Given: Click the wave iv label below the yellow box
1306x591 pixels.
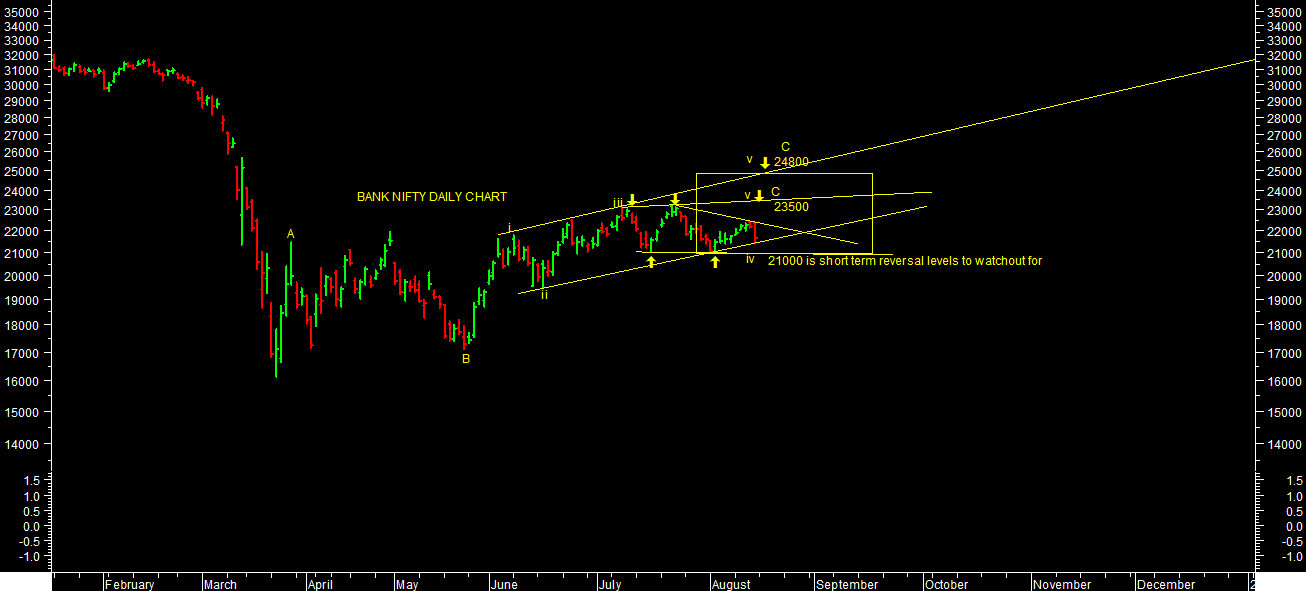Looking at the screenshot, I should [750, 260].
